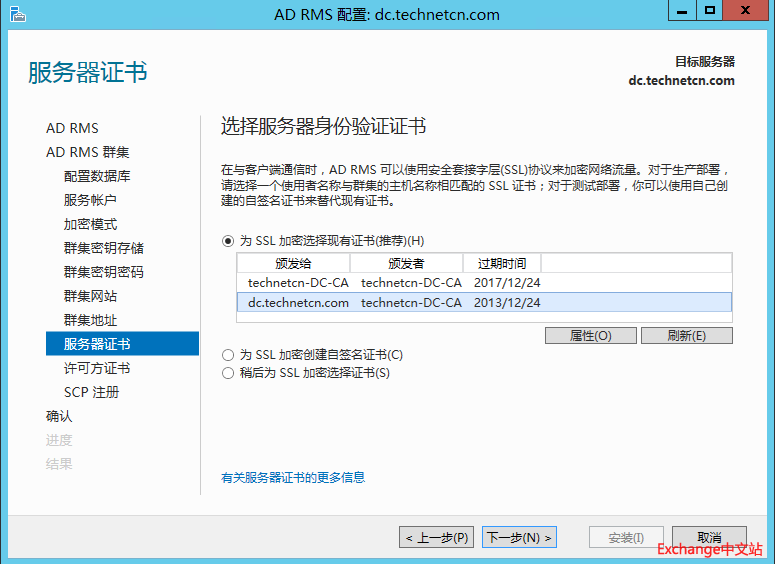Choose 稍后为 SSL 加密选择证书 radio option

228,373
